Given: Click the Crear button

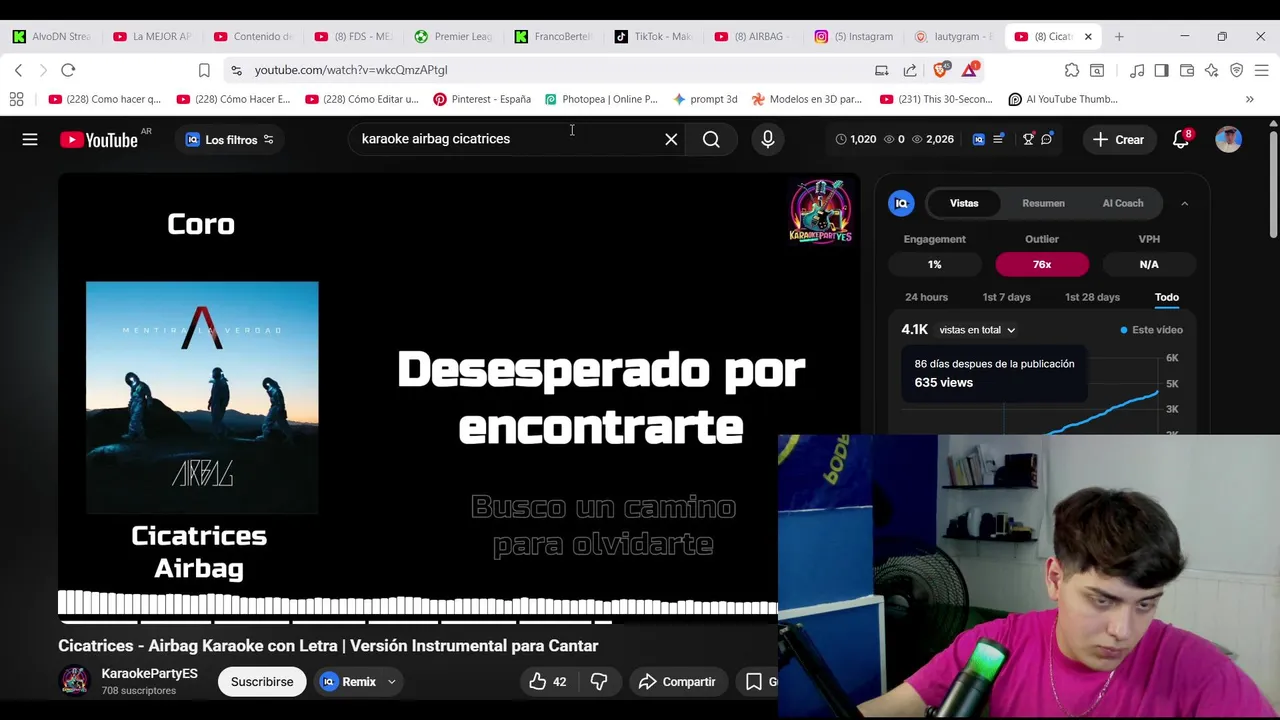Looking at the screenshot, I should [1118, 140].
